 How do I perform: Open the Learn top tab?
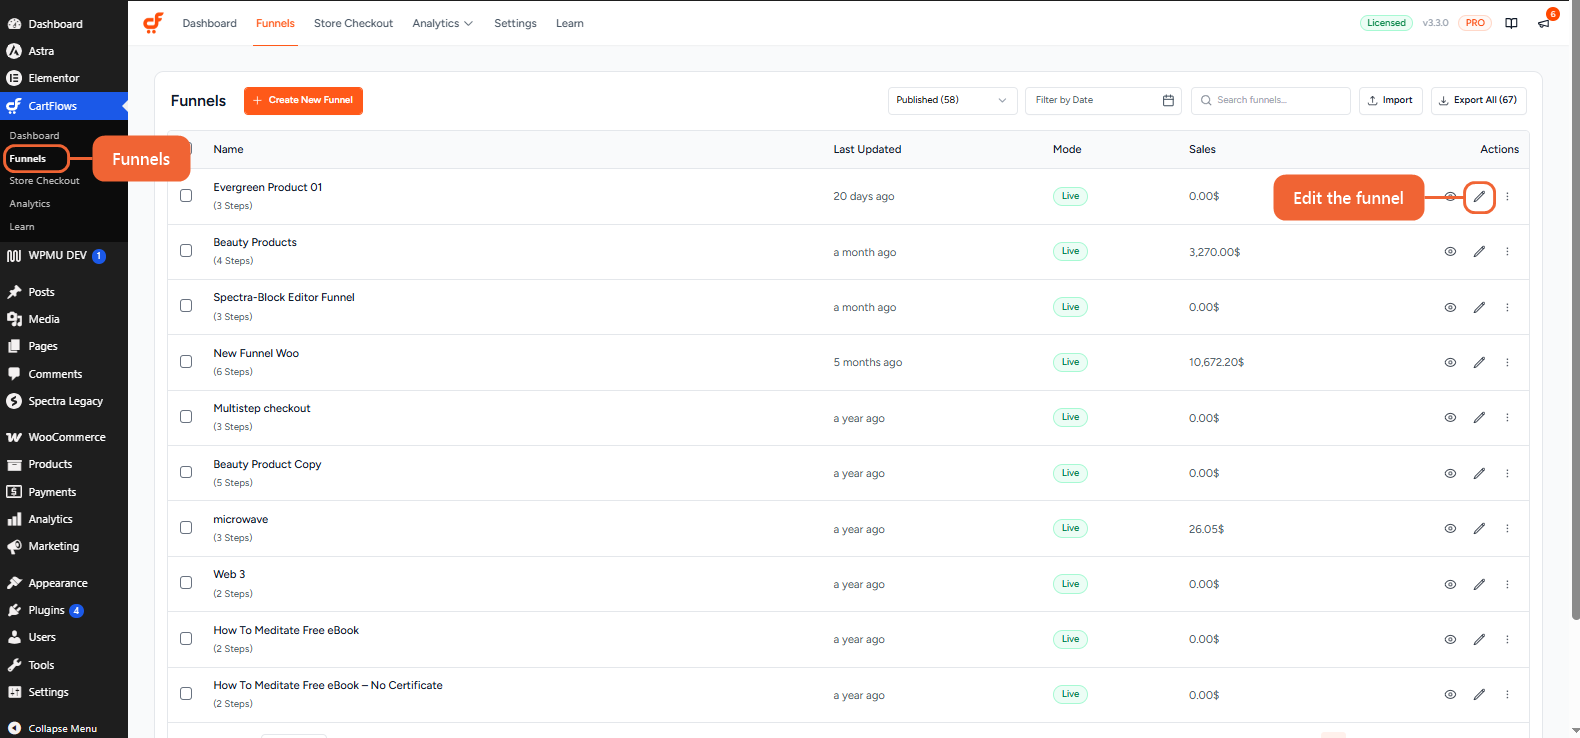point(570,23)
